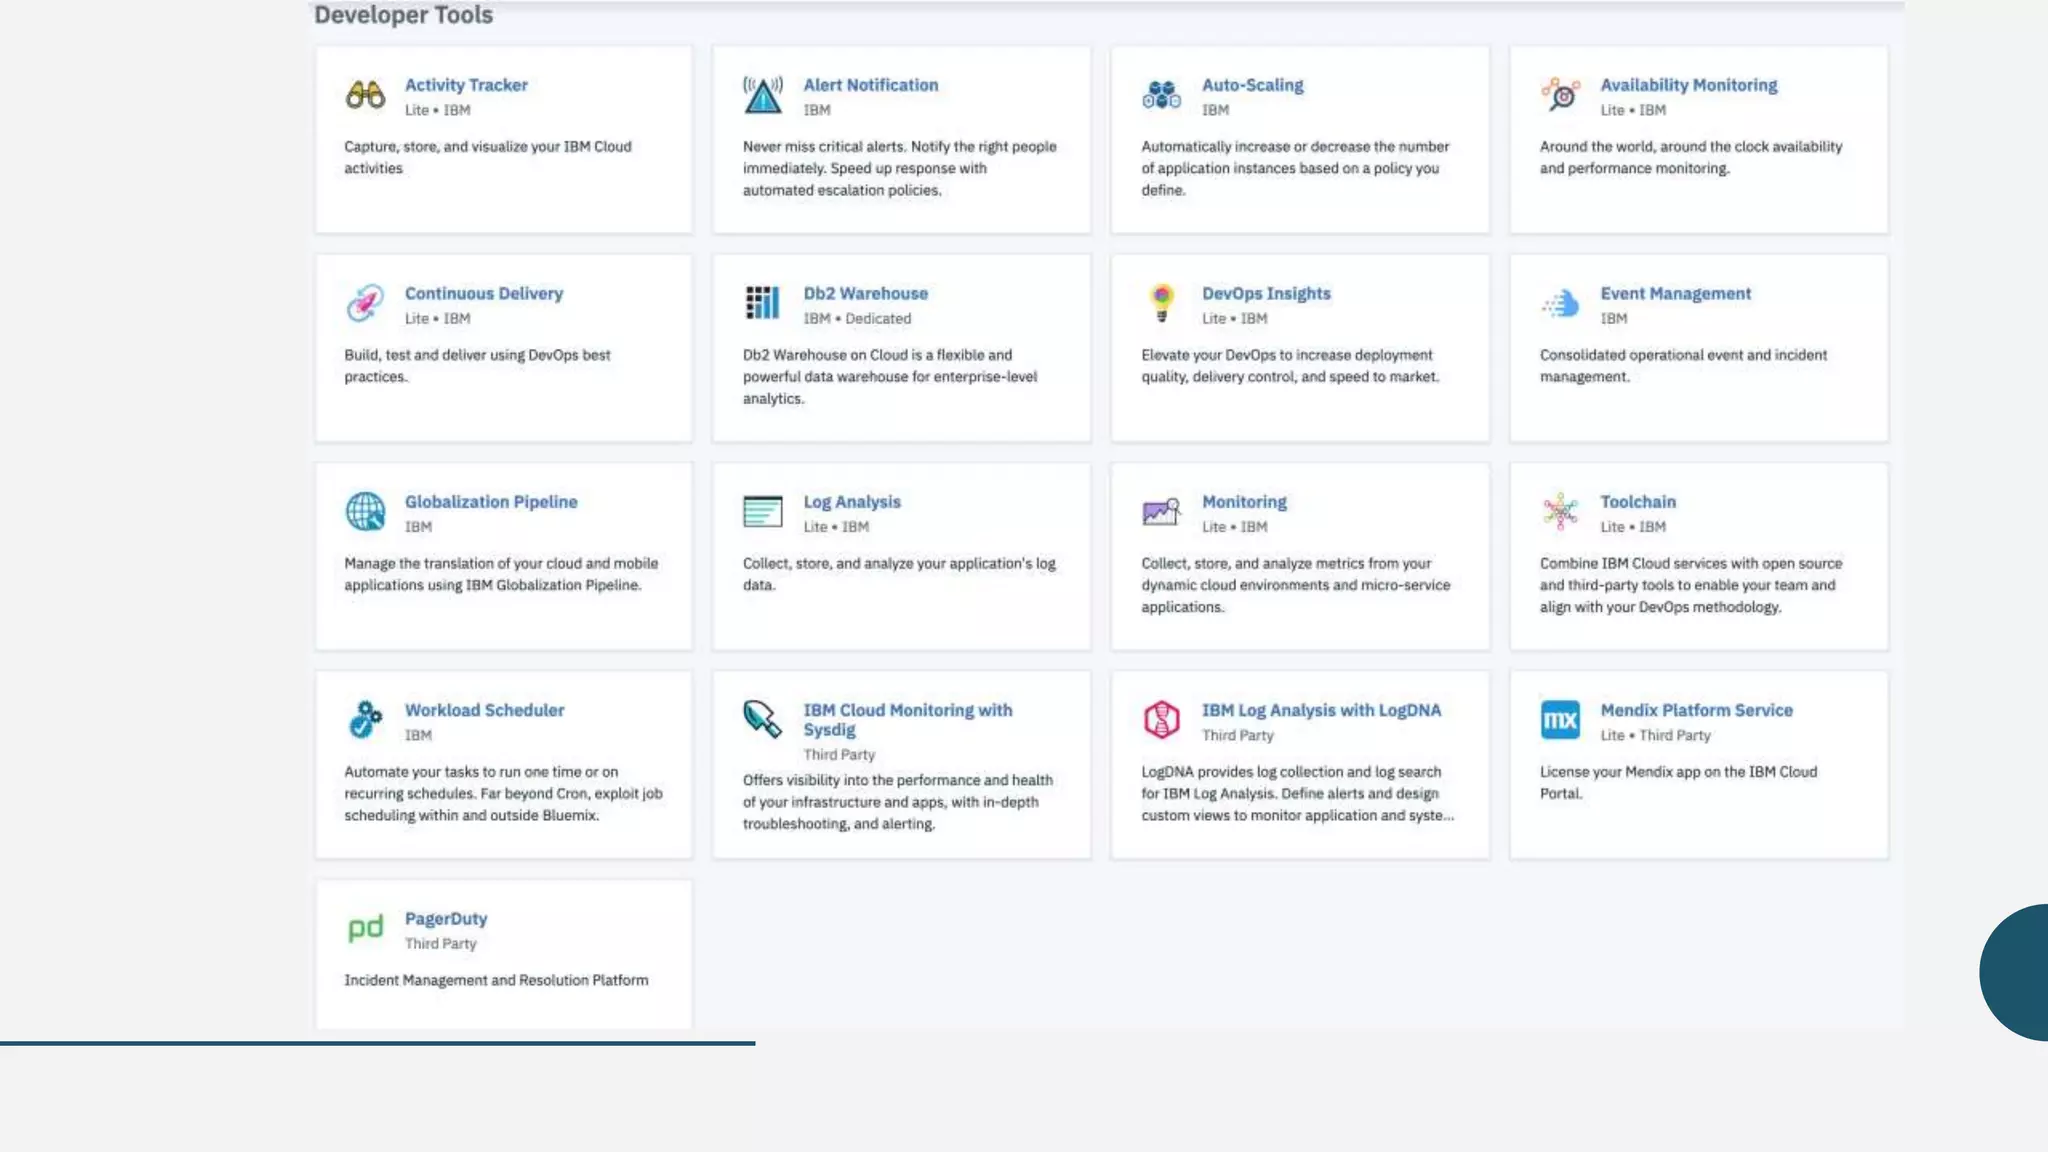Click the DevOps Insights lightbulb icon
The width and height of the screenshot is (2048, 1152).
click(1161, 303)
